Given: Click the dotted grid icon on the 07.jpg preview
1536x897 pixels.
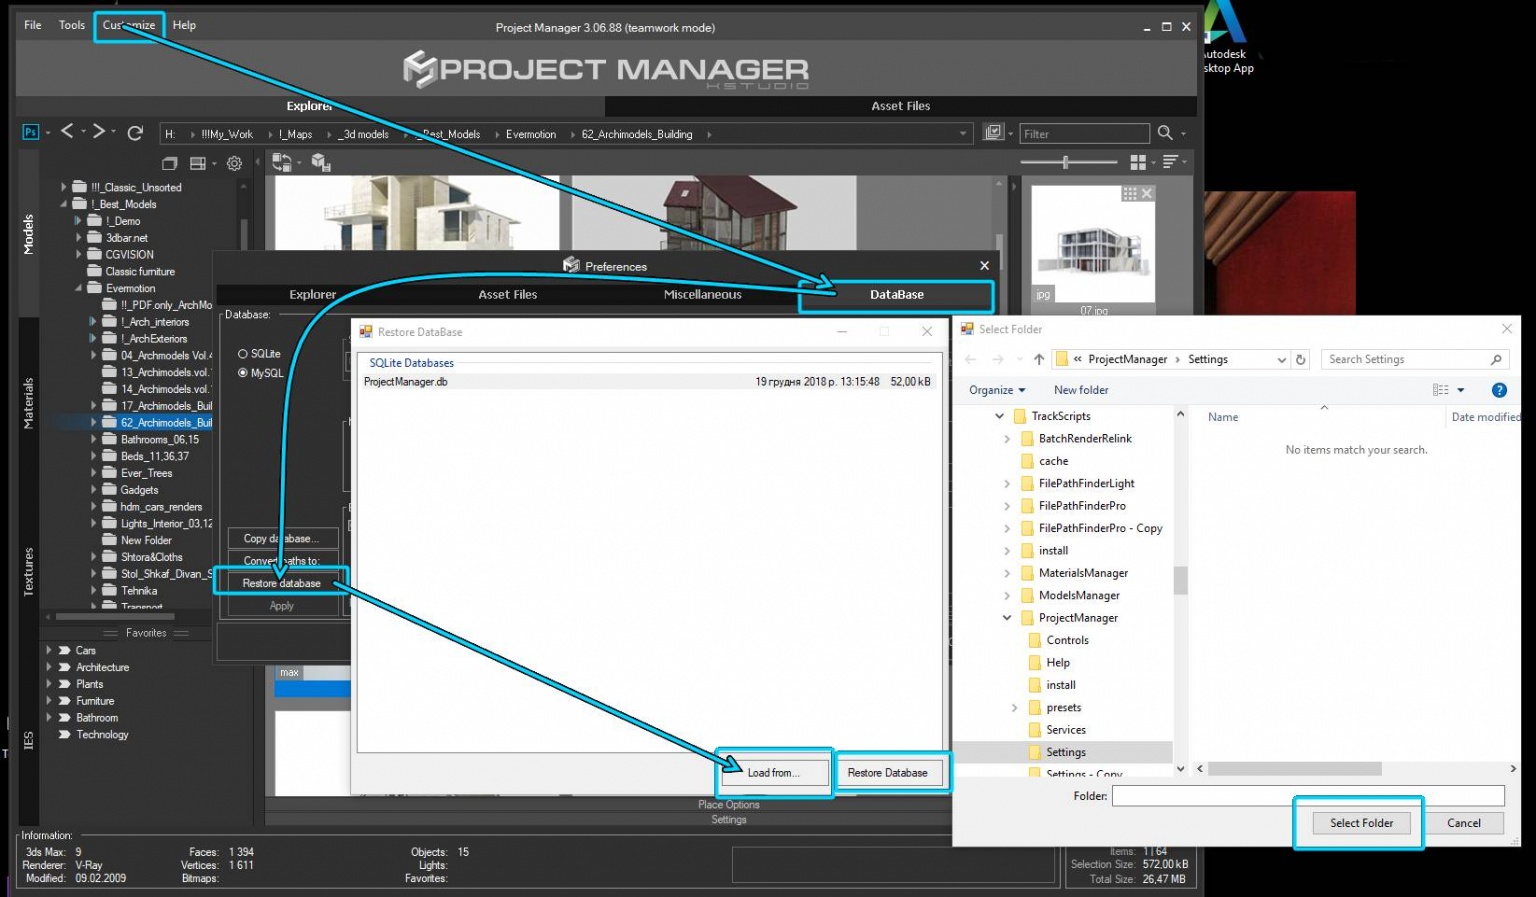Looking at the screenshot, I should pyautogui.click(x=1130, y=193).
